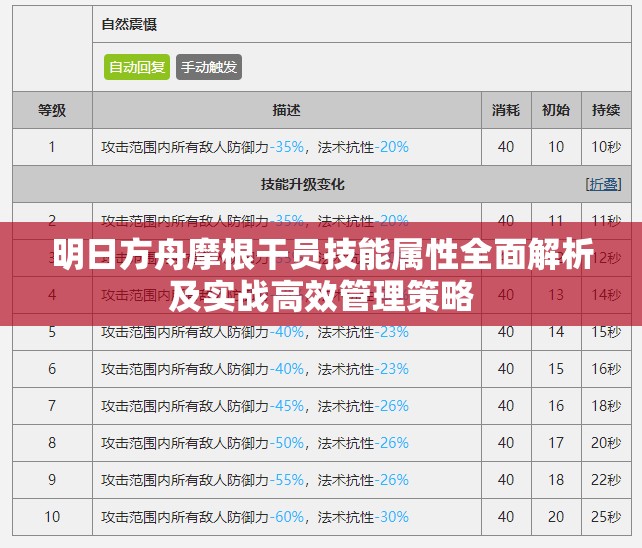The width and height of the screenshot is (642, 548).
Task: Click the cost 40 in level 10 row
Action: point(506,516)
